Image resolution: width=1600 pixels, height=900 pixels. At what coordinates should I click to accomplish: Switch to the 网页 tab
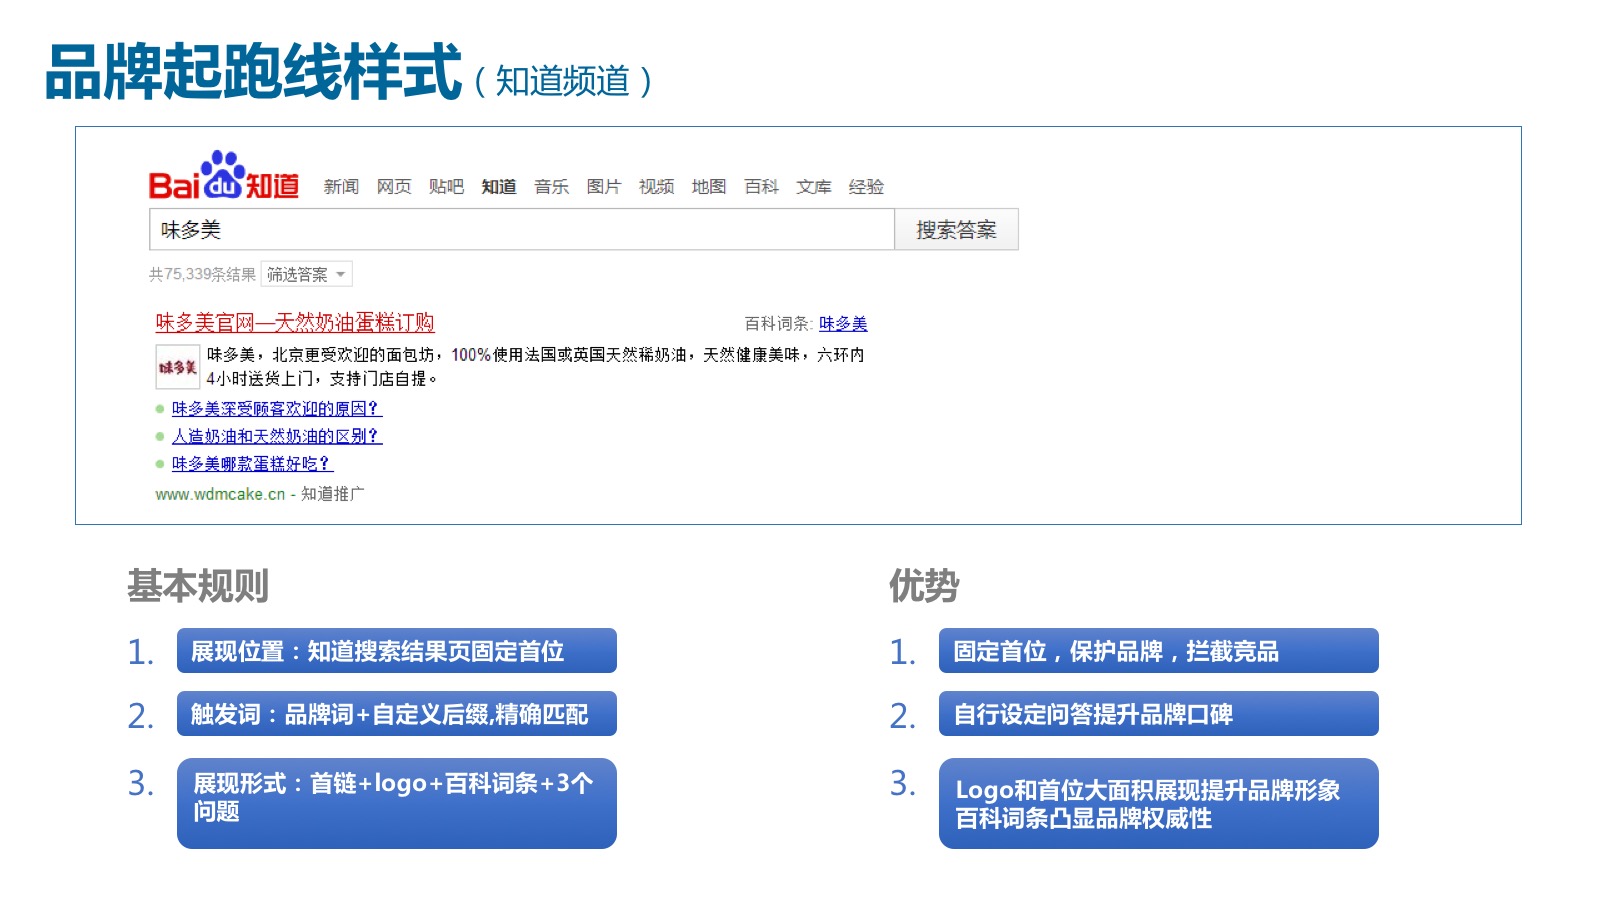pos(394,187)
